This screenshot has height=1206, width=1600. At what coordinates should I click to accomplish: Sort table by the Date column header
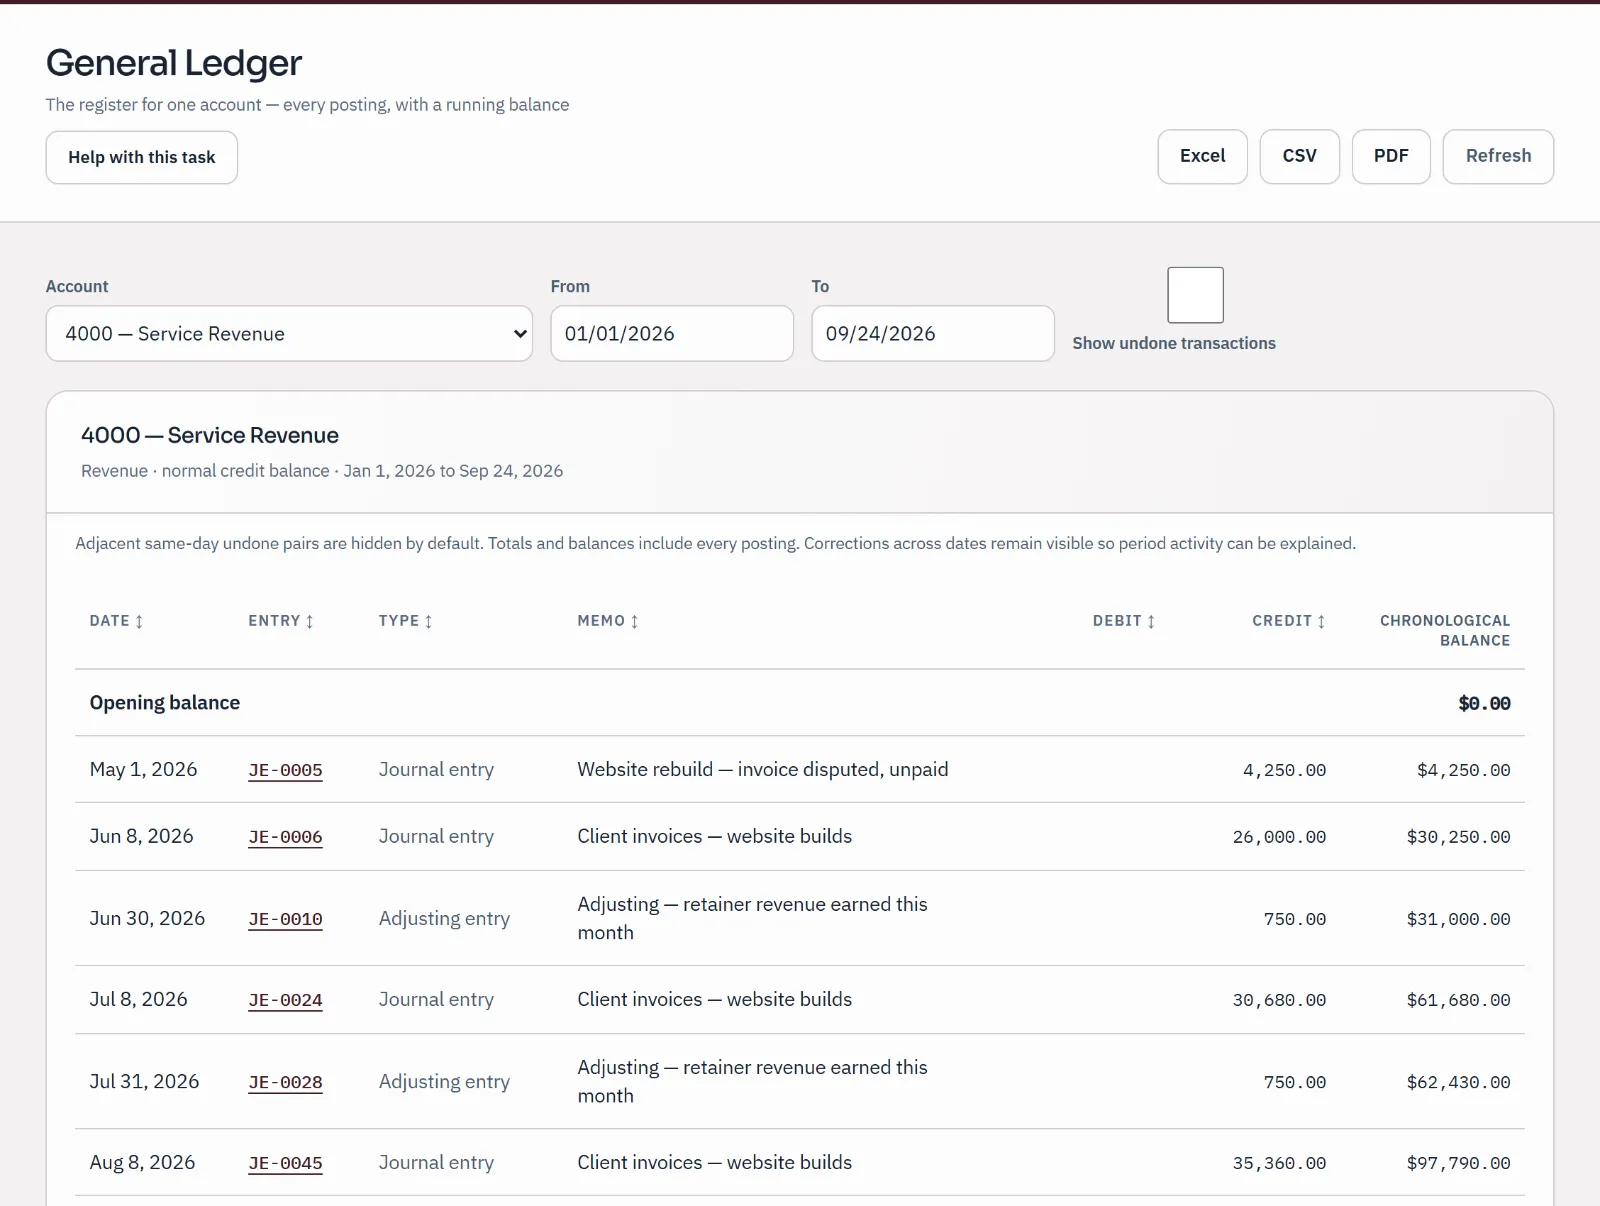coord(116,621)
